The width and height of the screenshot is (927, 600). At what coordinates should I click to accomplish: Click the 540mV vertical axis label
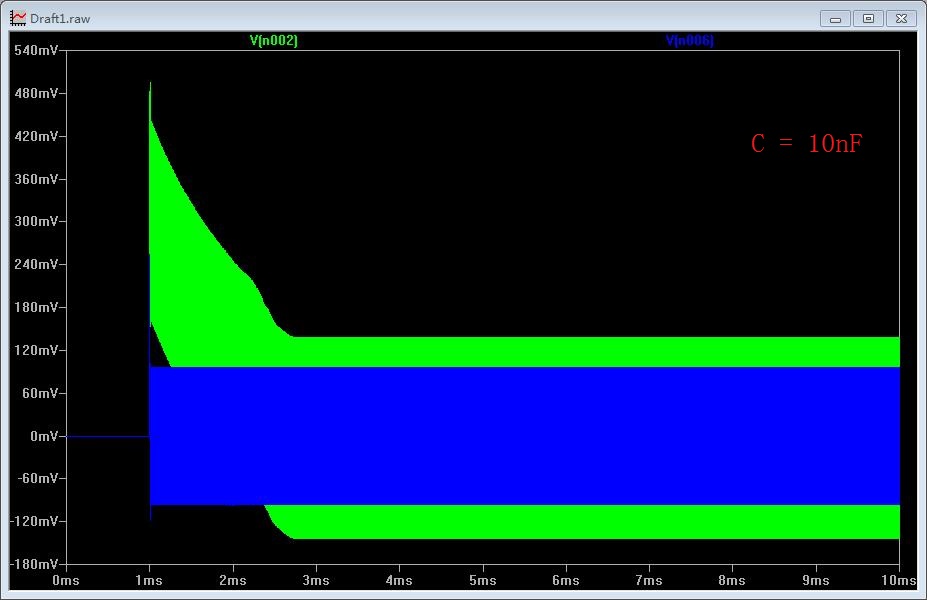coord(36,50)
